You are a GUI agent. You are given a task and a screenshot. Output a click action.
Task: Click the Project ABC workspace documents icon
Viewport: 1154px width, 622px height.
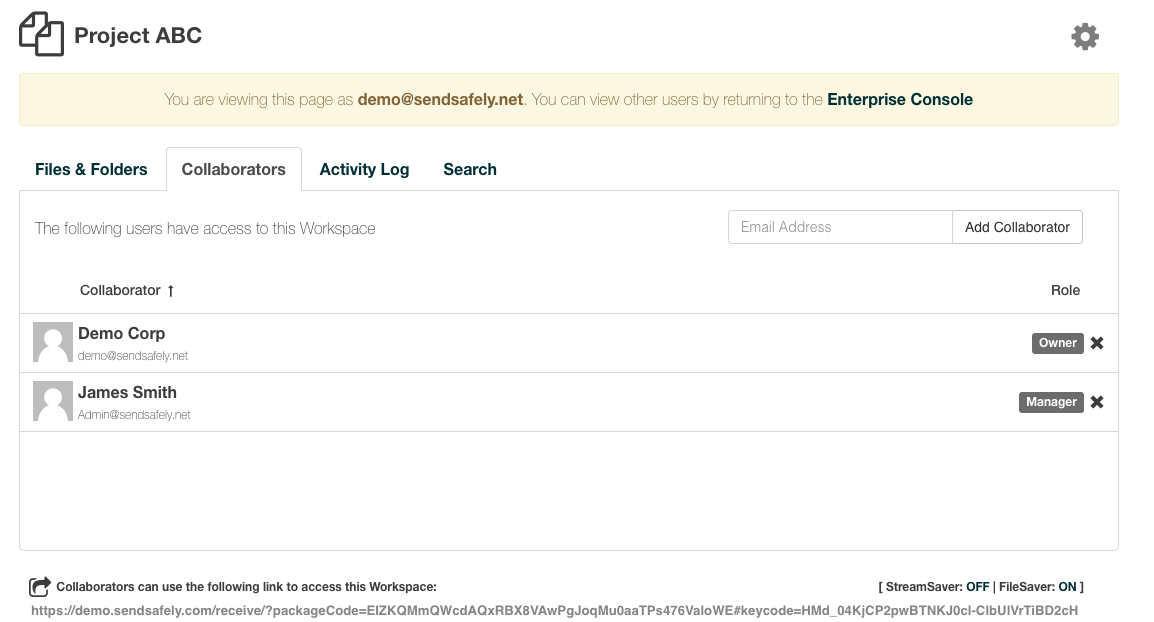click(41, 34)
